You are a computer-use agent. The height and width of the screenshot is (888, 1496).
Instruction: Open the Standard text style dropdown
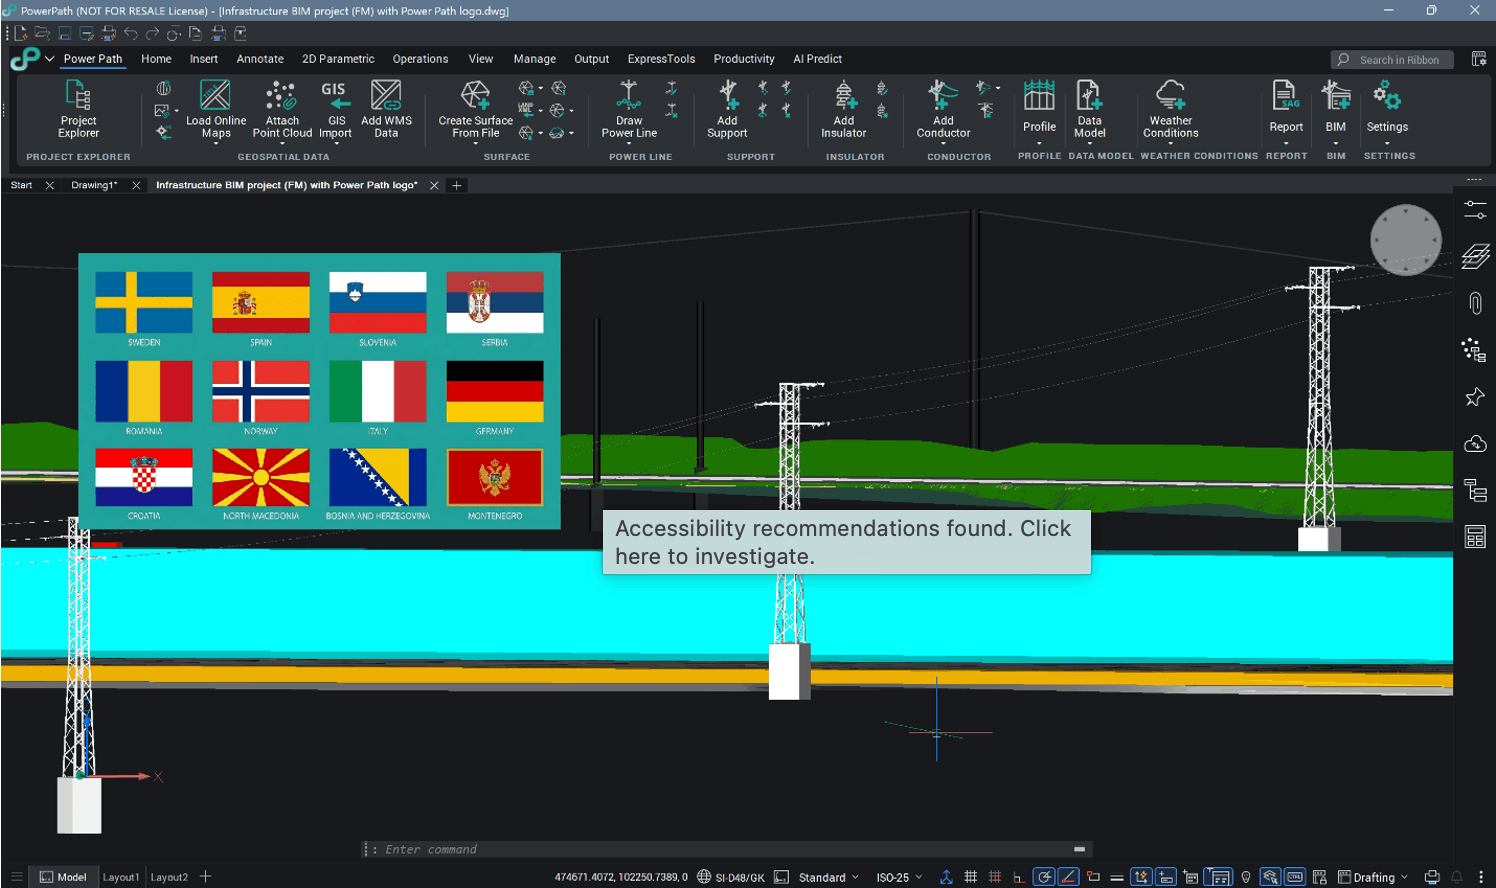tap(828, 877)
